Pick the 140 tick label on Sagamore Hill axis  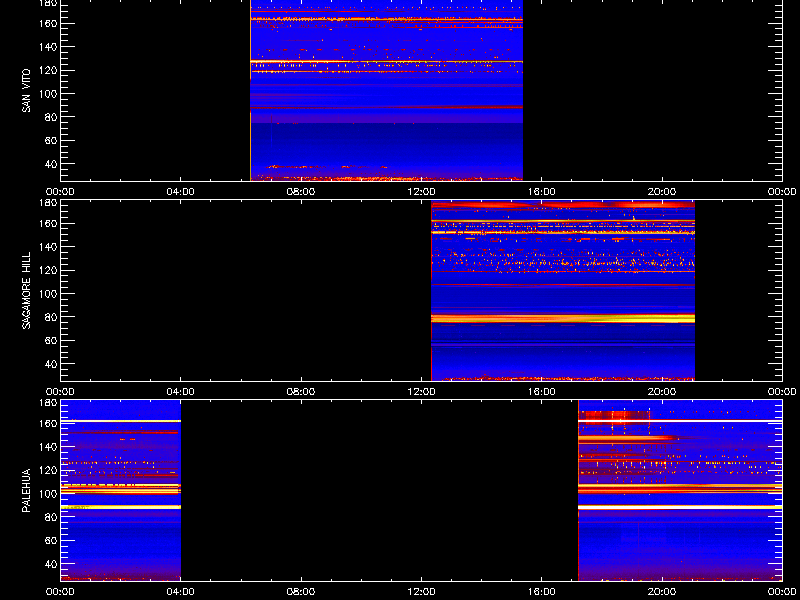pyautogui.click(x=50, y=247)
